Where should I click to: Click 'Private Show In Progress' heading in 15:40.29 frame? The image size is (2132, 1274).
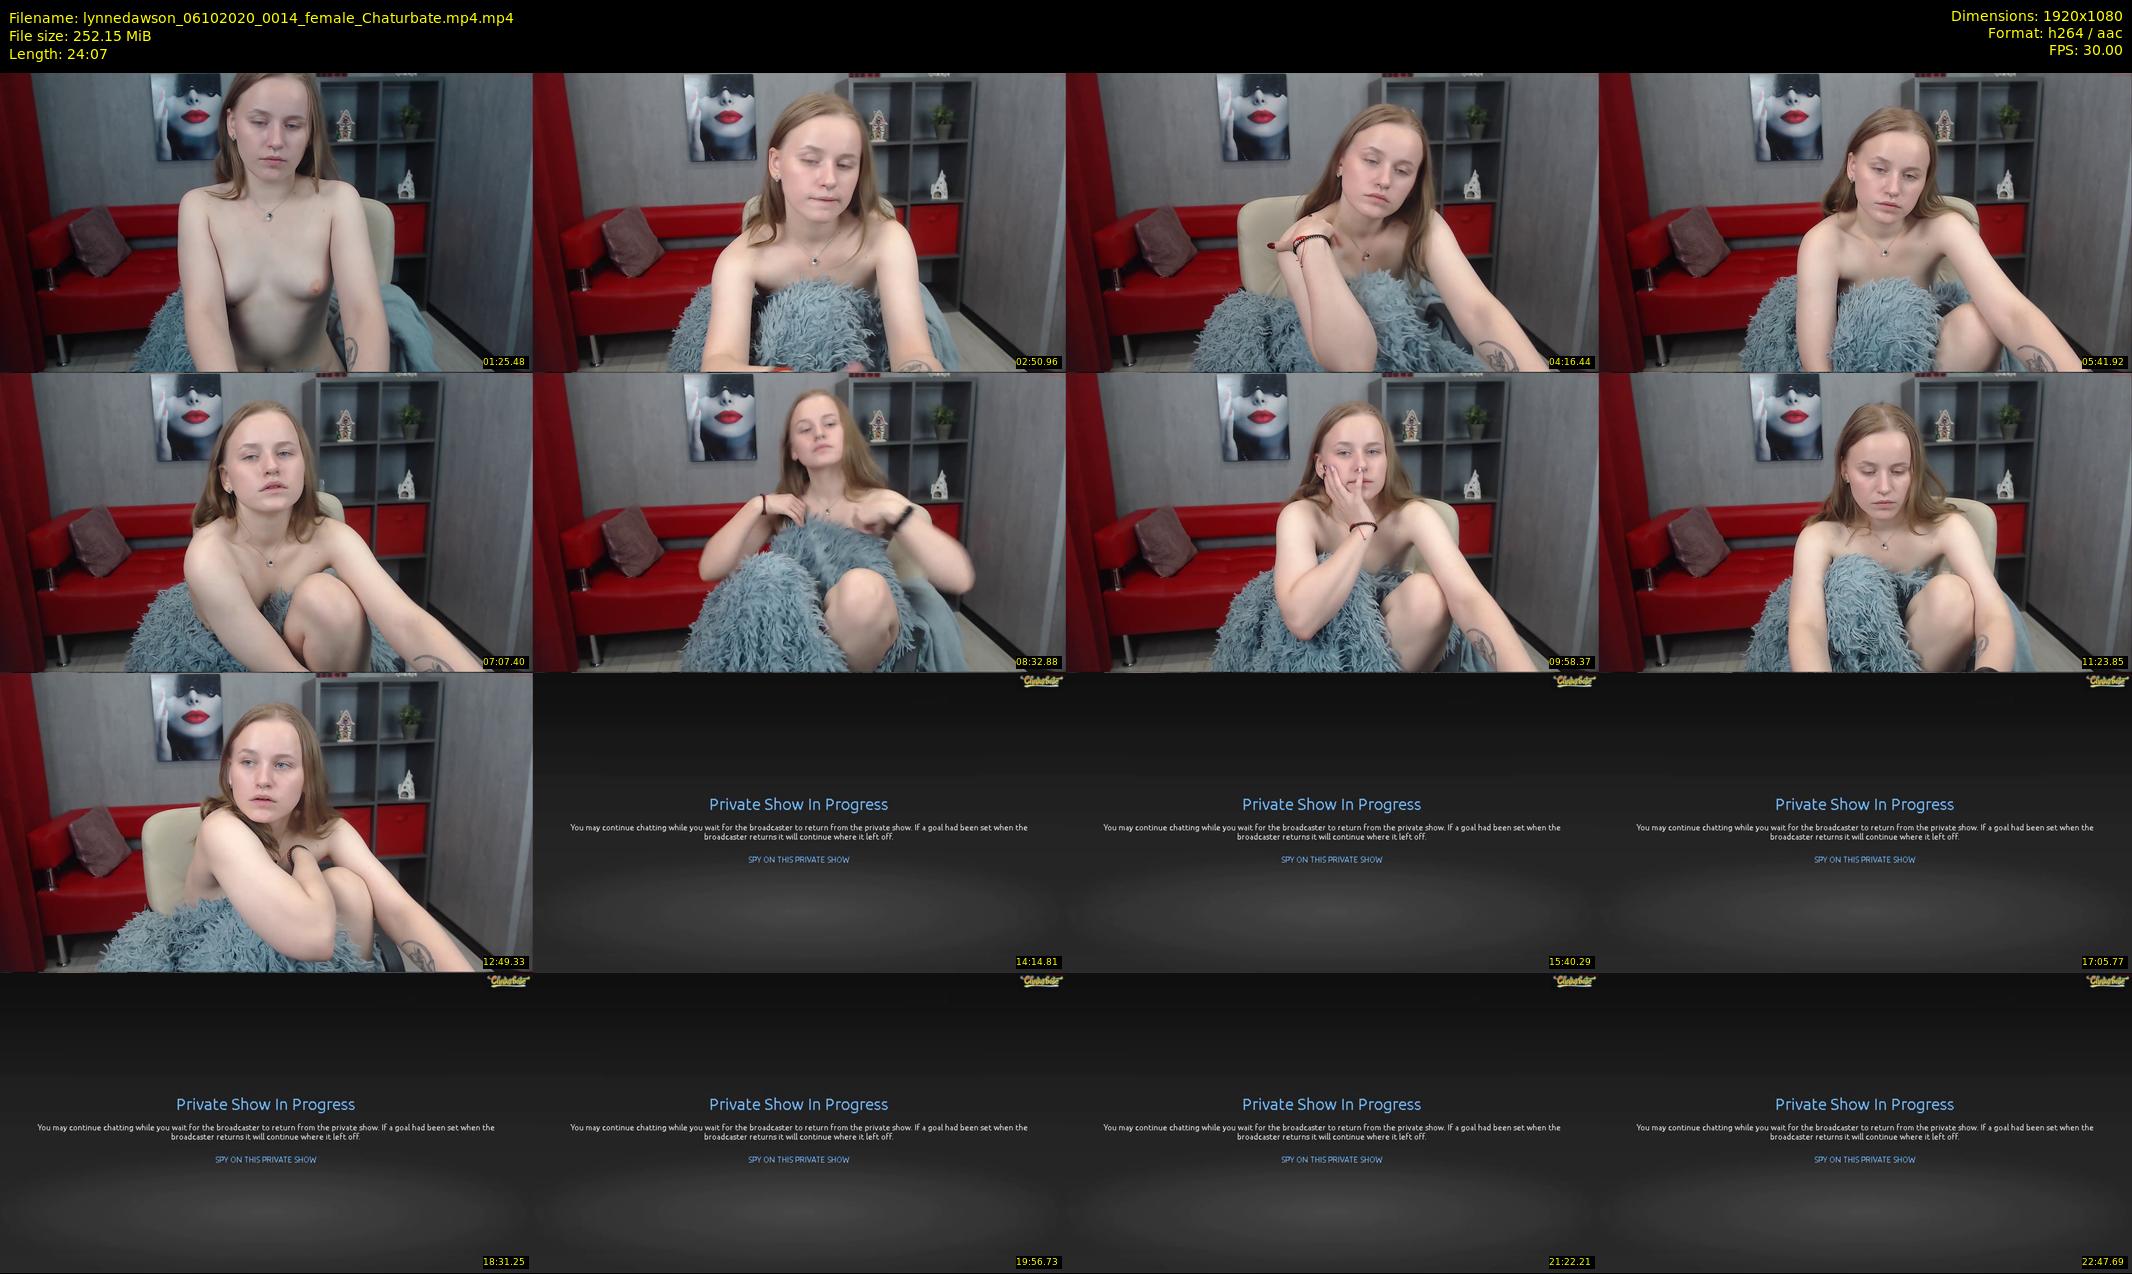click(x=1331, y=804)
